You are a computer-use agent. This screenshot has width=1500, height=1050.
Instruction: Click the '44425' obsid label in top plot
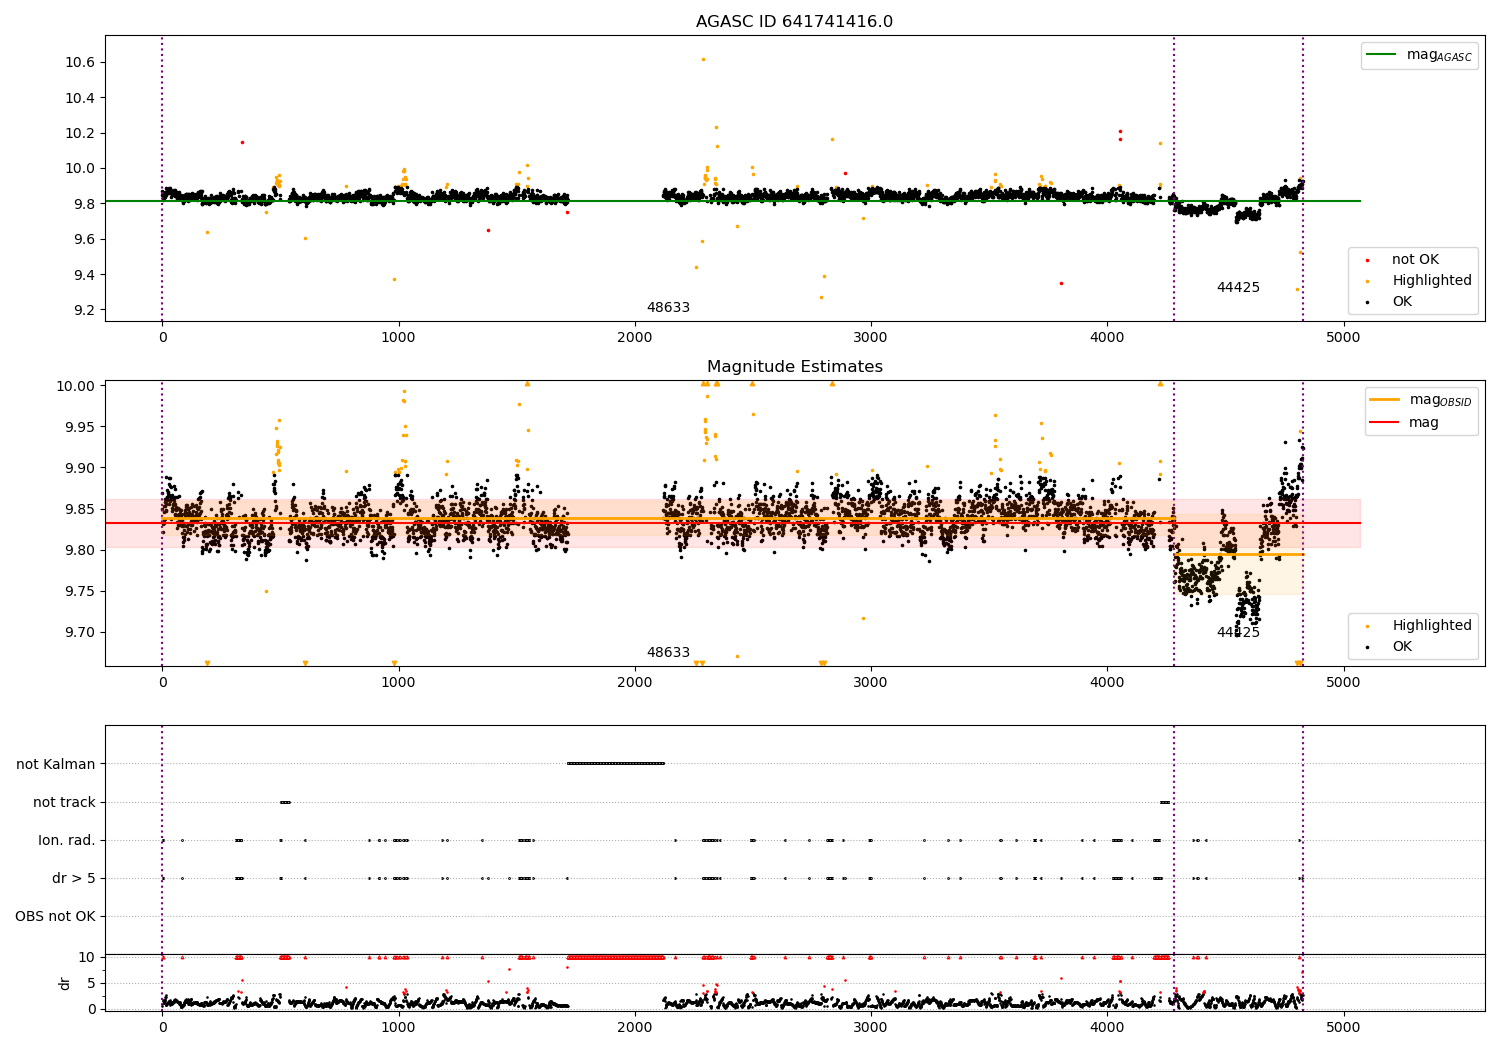1238,288
